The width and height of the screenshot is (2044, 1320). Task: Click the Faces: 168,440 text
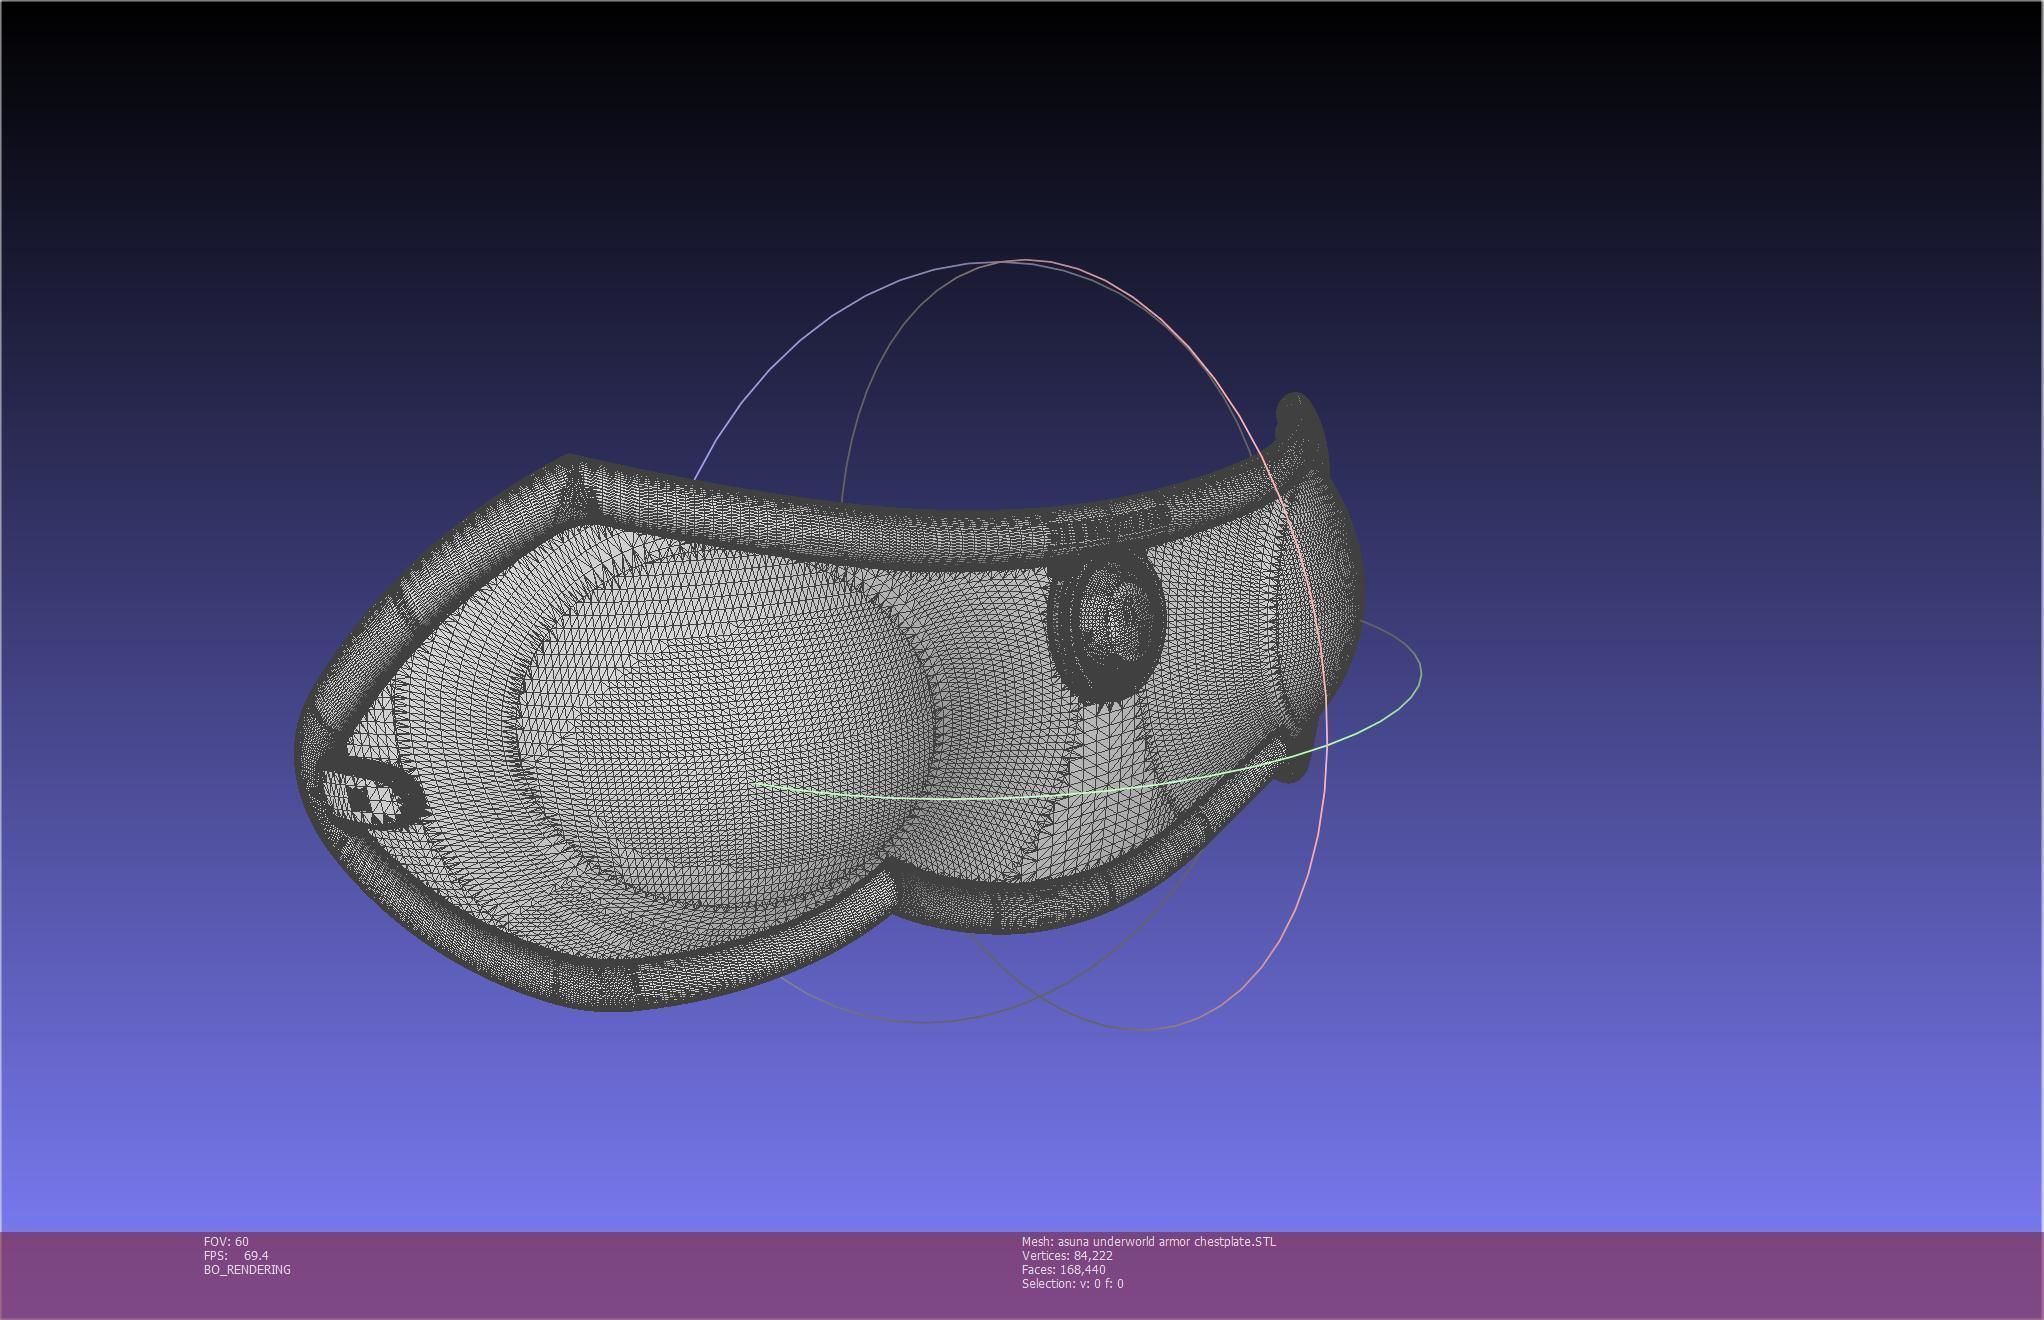[1063, 1269]
